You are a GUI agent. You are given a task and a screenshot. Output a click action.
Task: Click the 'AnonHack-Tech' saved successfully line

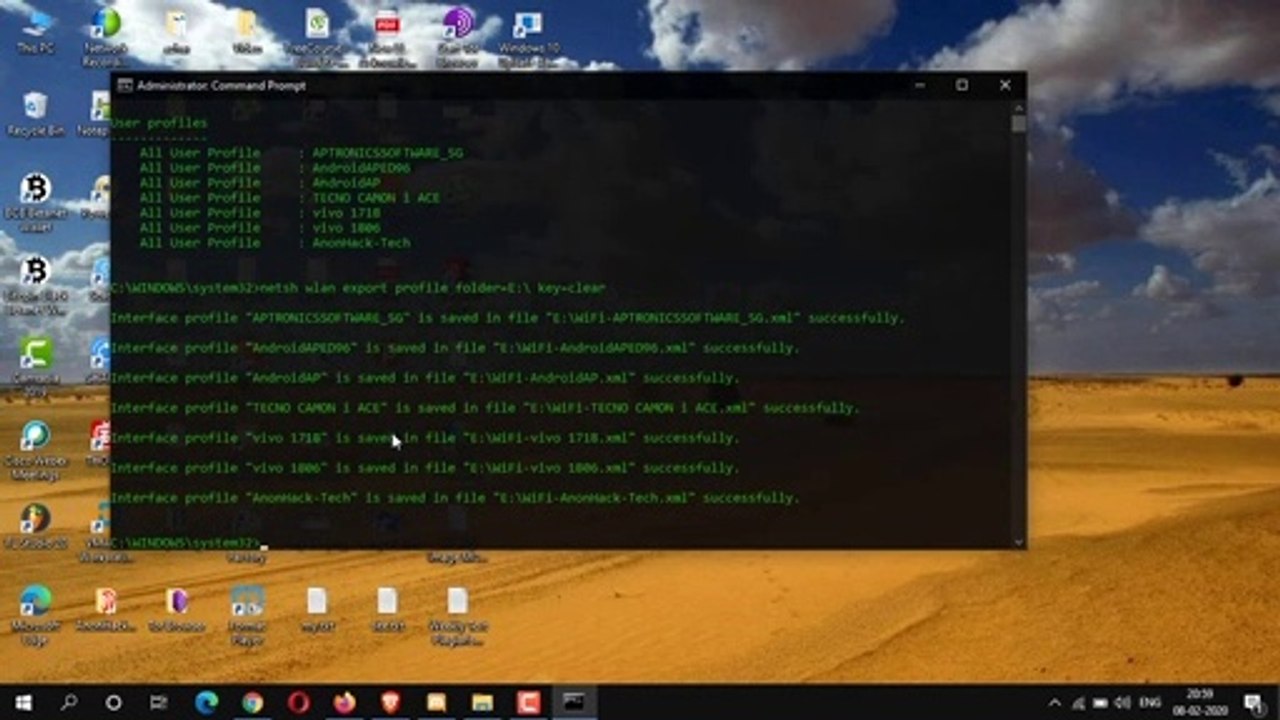tap(455, 498)
